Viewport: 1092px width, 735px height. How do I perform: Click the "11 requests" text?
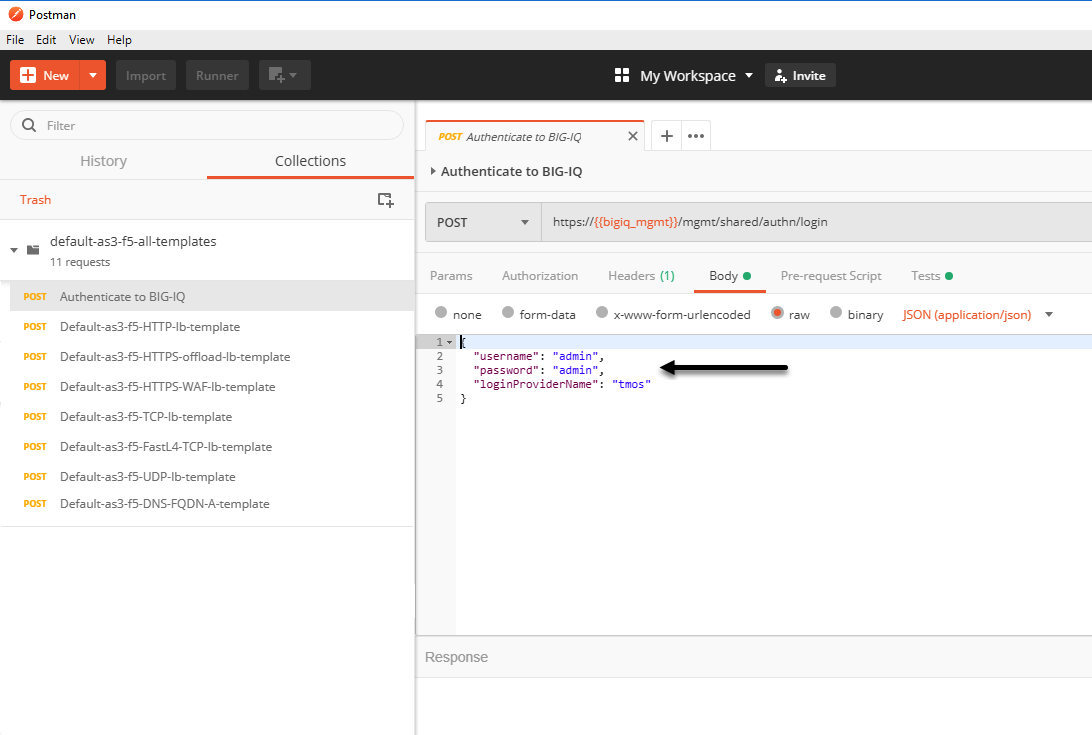[80, 262]
